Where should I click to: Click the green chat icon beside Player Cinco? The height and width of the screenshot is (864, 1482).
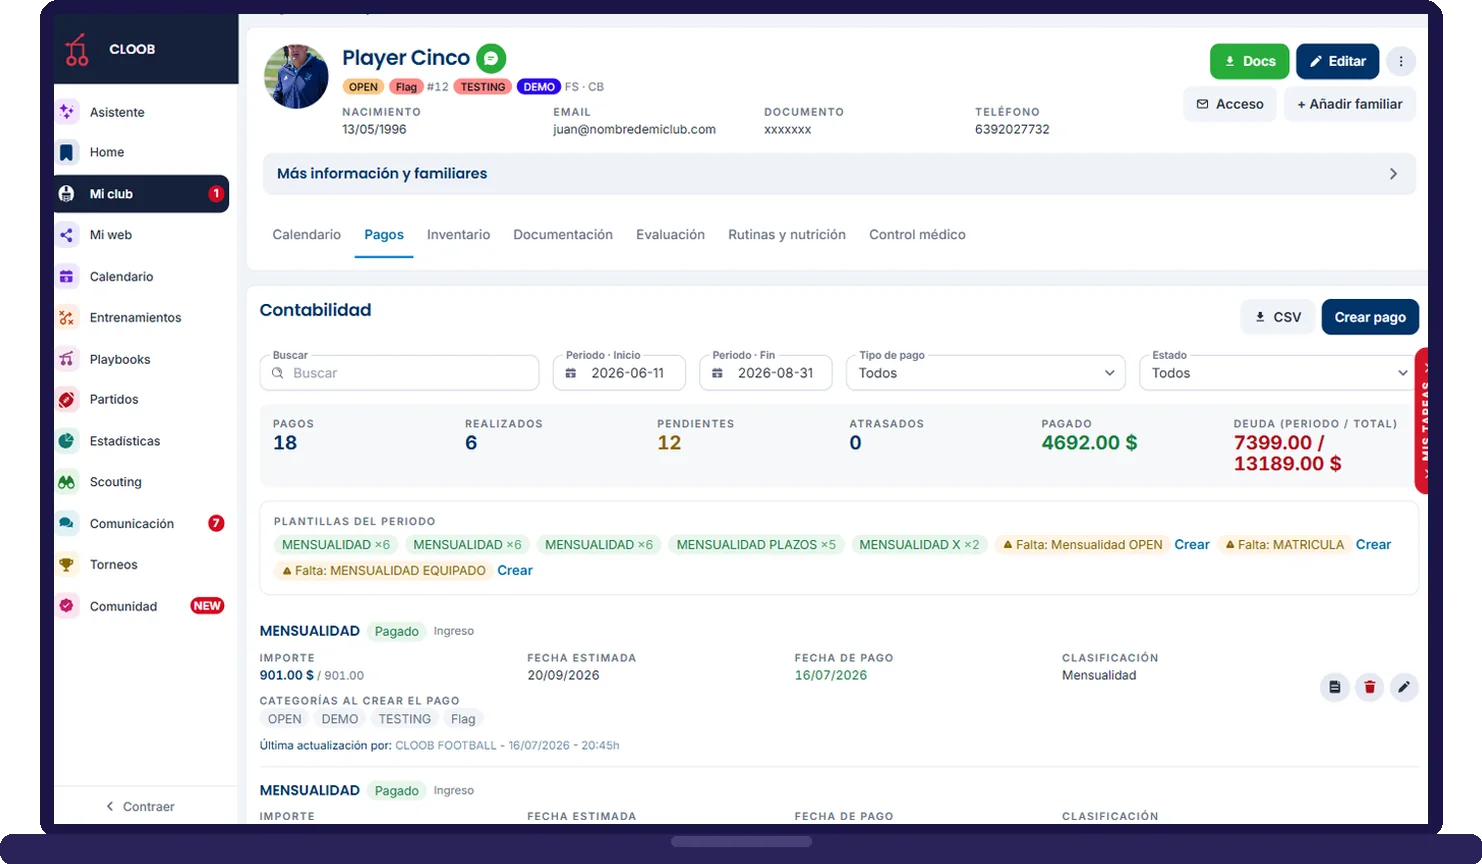pyautogui.click(x=491, y=58)
